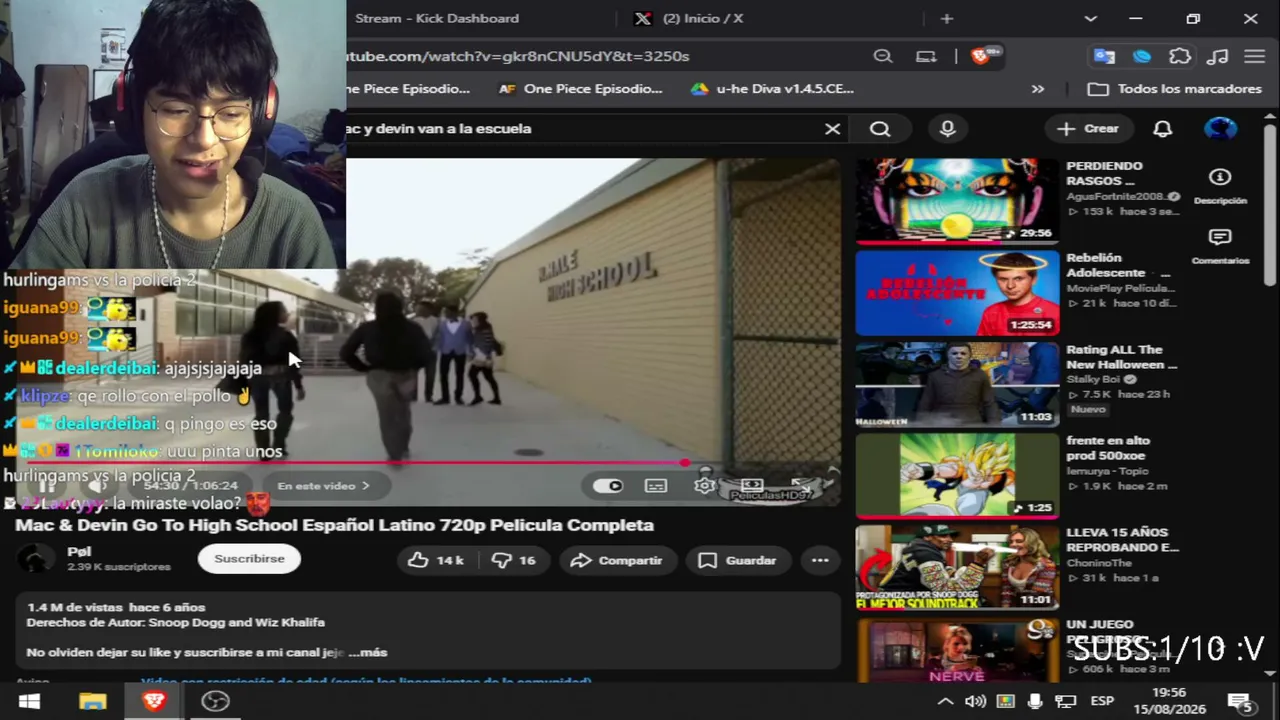Open the tab search dropdown arrow
Image resolution: width=1280 pixels, height=720 pixels.
1091,18
